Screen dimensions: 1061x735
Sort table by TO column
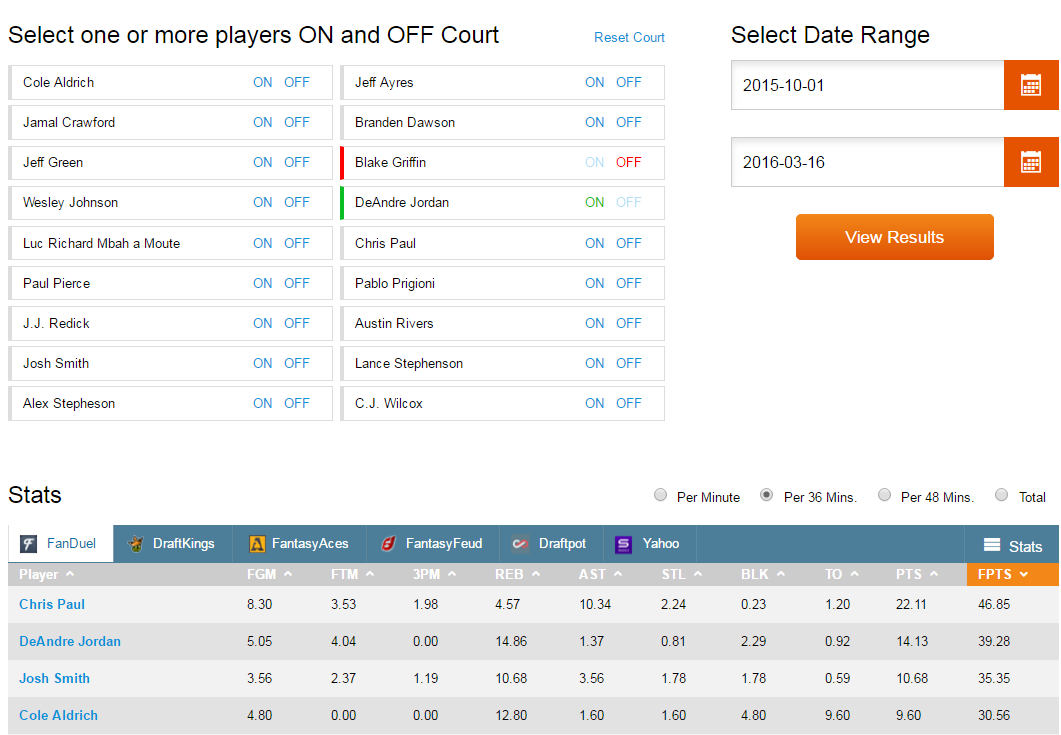coord(842,574)
